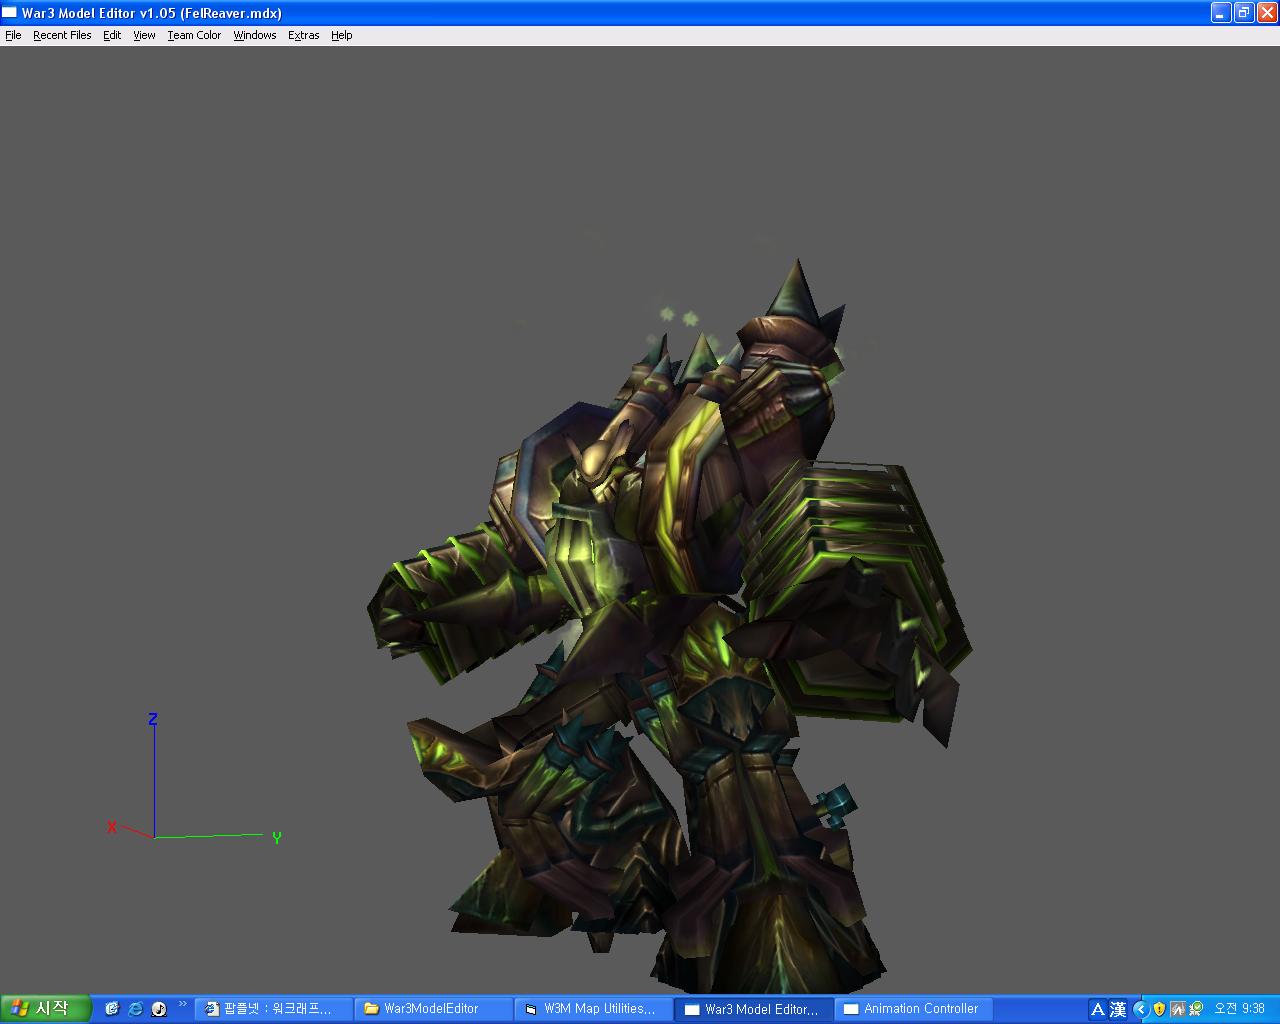Image resolution: width=1280 pixels, height=1024 pixels.
Task: Open the Extras menu
Action: 304,35
